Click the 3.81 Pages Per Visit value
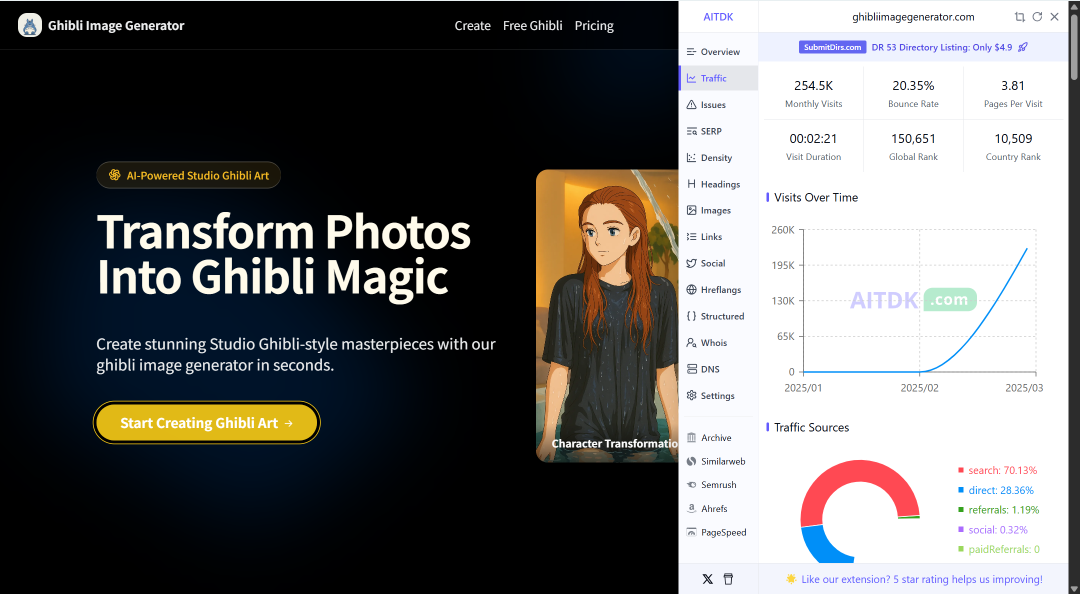The width and height of the screenshot is (1080, 594). [1012, 85]
